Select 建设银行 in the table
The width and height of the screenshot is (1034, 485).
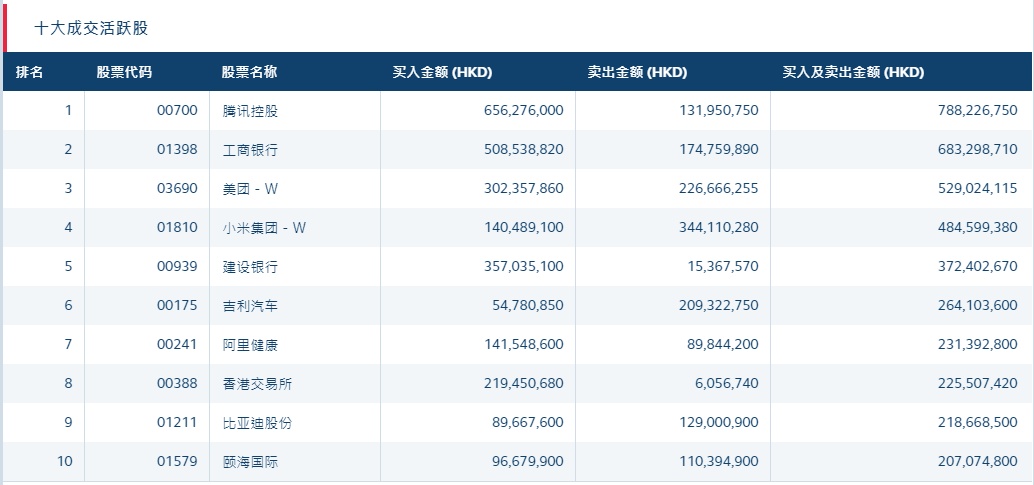[x=250, y=267]
